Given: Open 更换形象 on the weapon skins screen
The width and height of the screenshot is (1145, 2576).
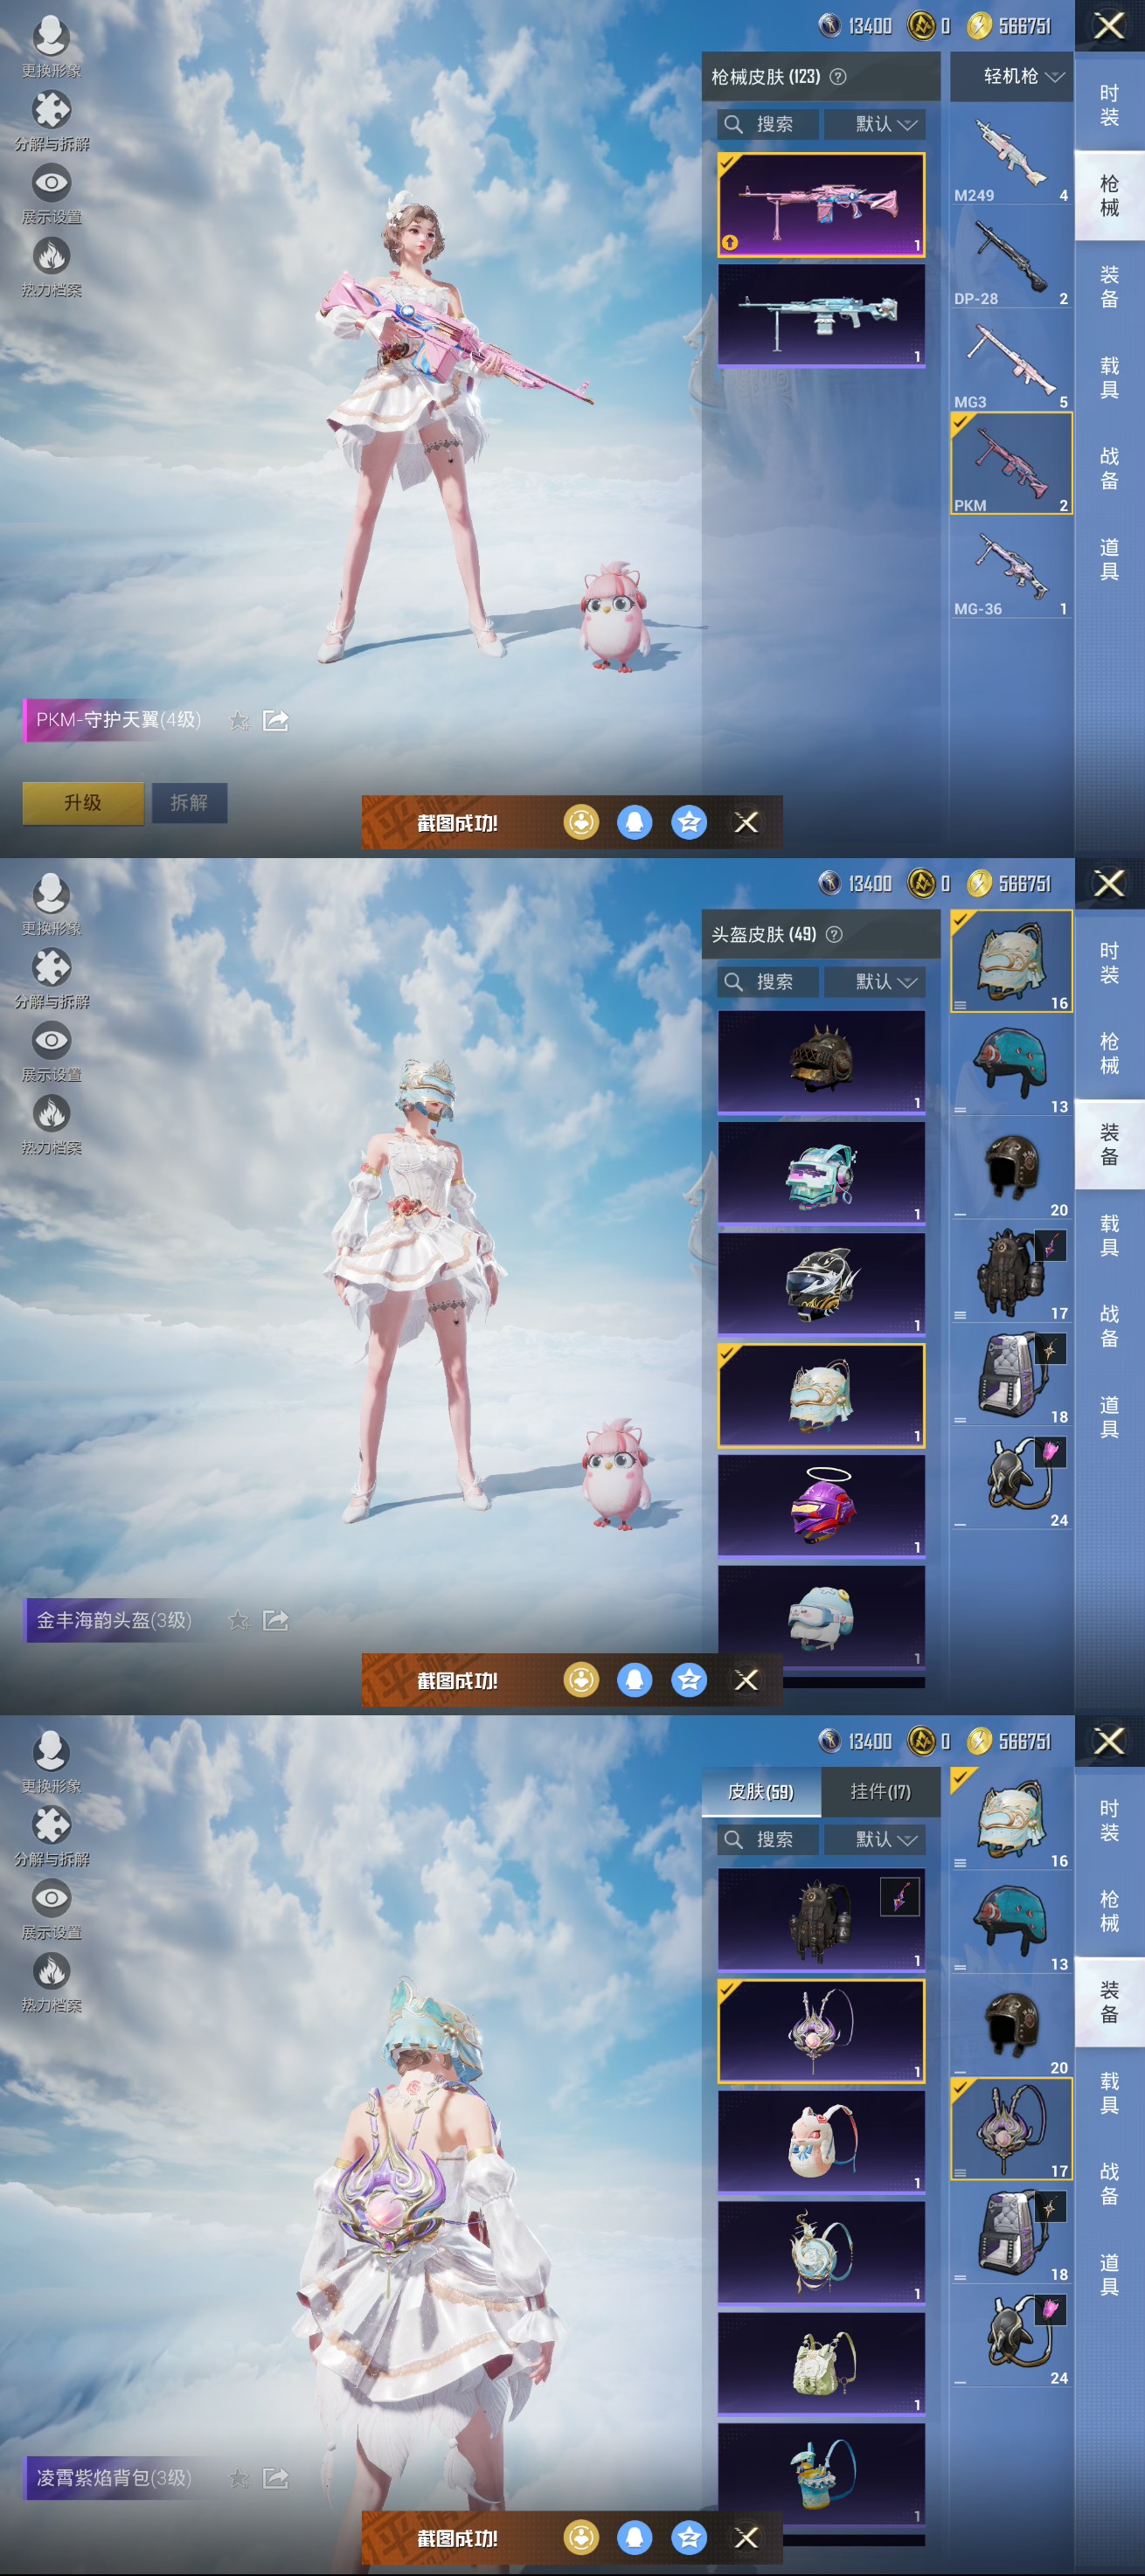Looking at the screenshot, I should click(x=51, y=48).
